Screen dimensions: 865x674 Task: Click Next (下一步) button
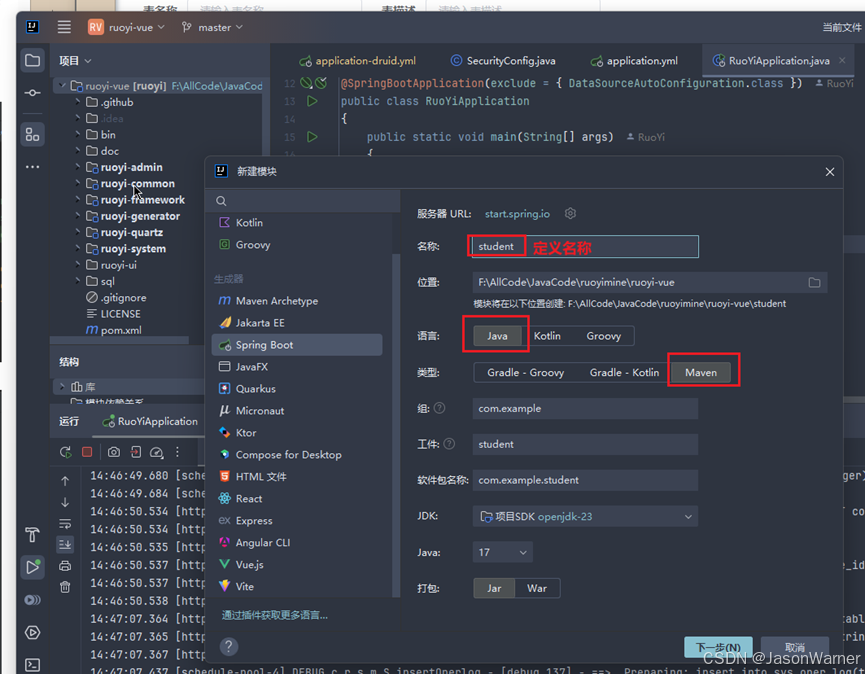pos(718,647)
